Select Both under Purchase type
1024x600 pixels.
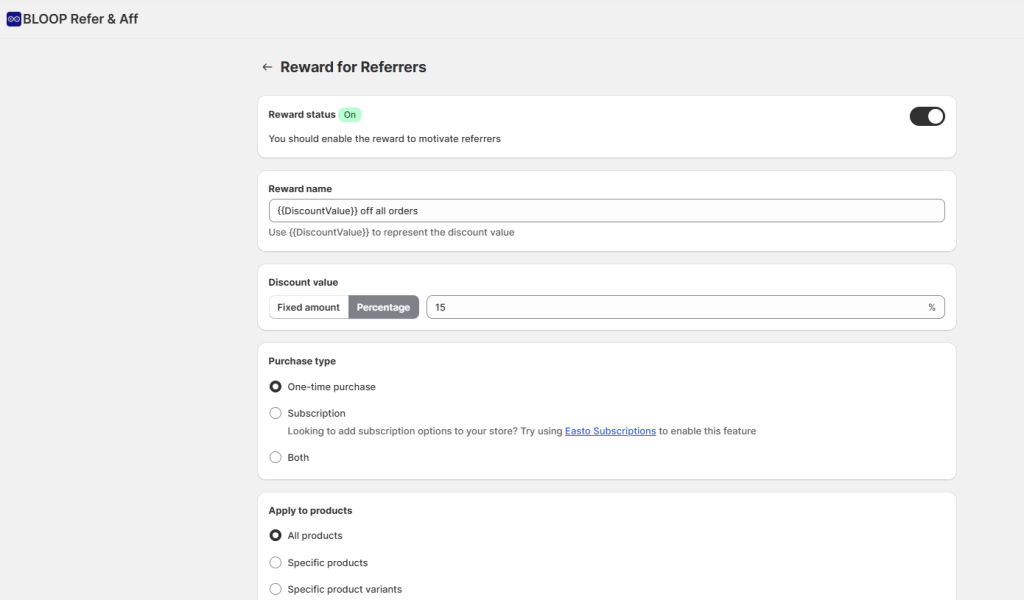tap(276, 457)
